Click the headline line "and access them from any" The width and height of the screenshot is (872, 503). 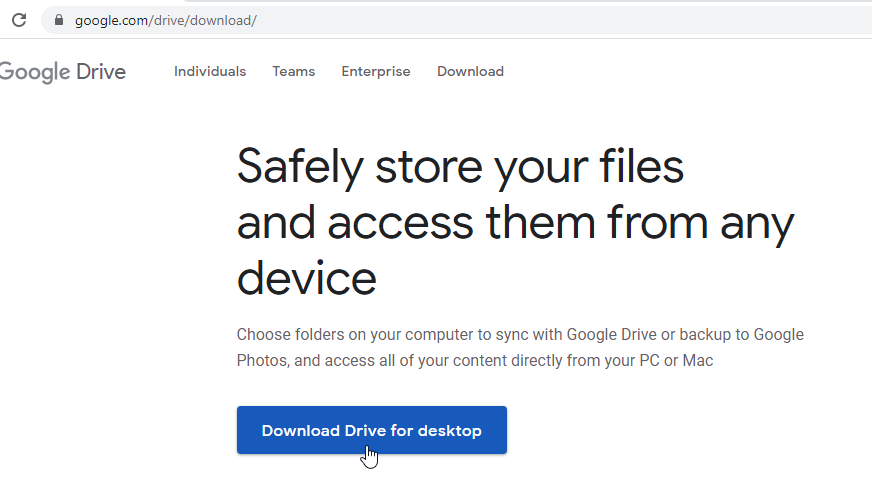click(516, 224)
